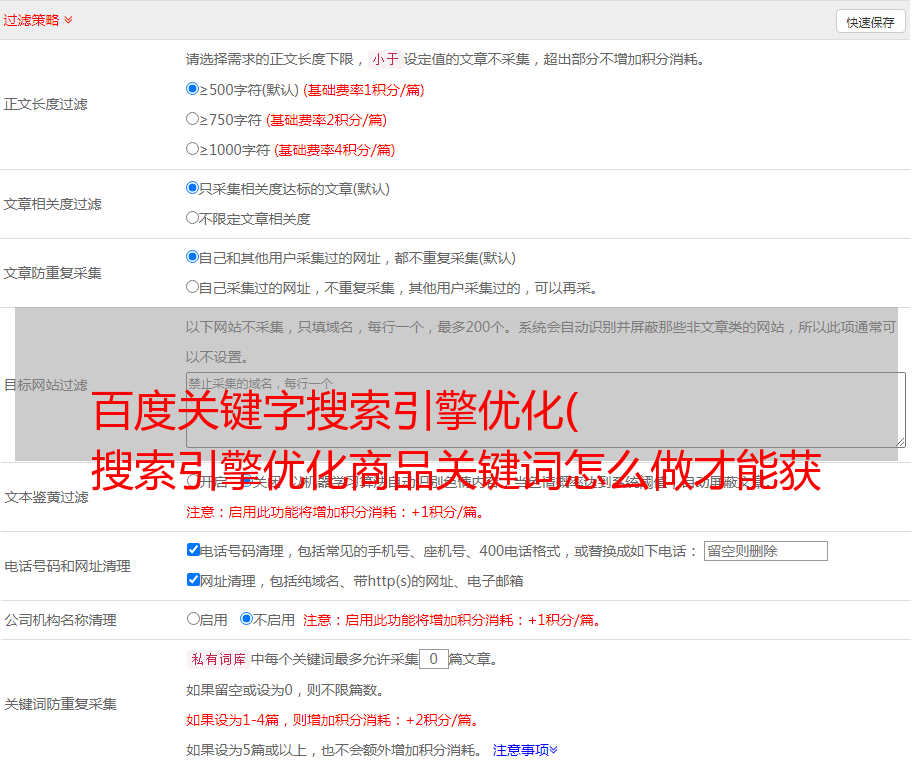Click the red (基础费率2积分/篇) note
The image size is (912, 768).
[326, 120]
